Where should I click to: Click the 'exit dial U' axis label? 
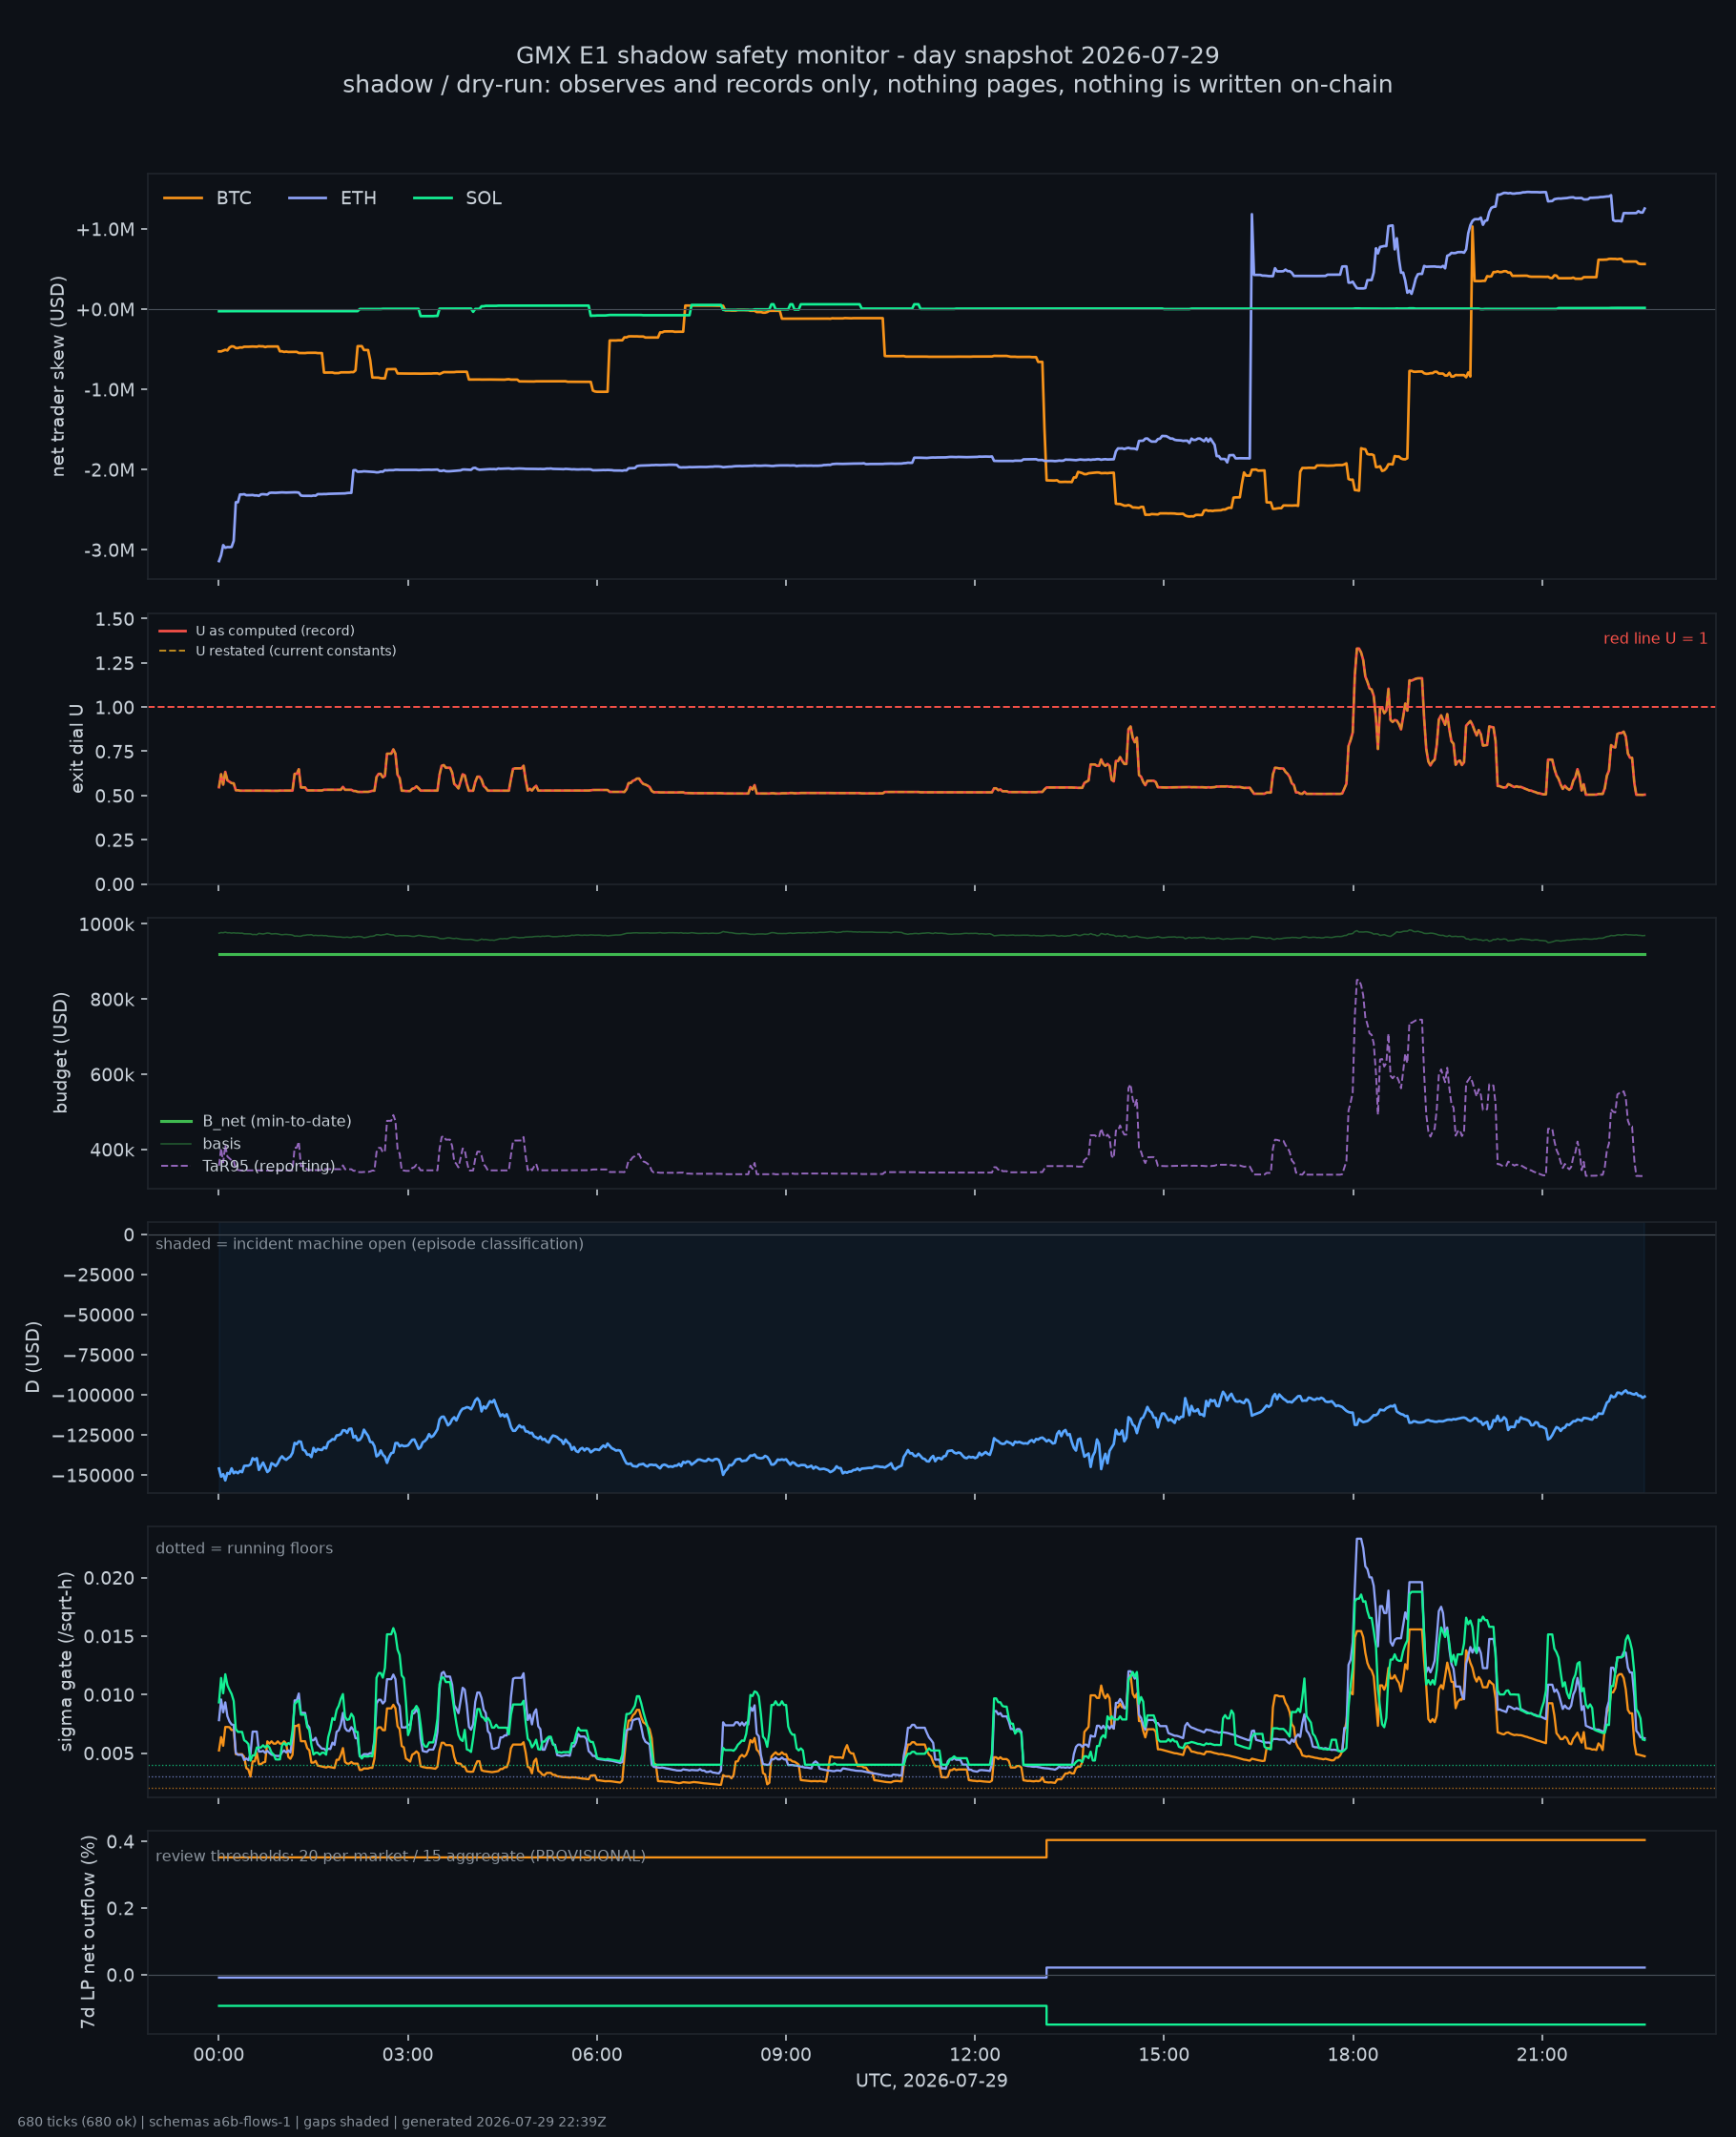[77, 748]
